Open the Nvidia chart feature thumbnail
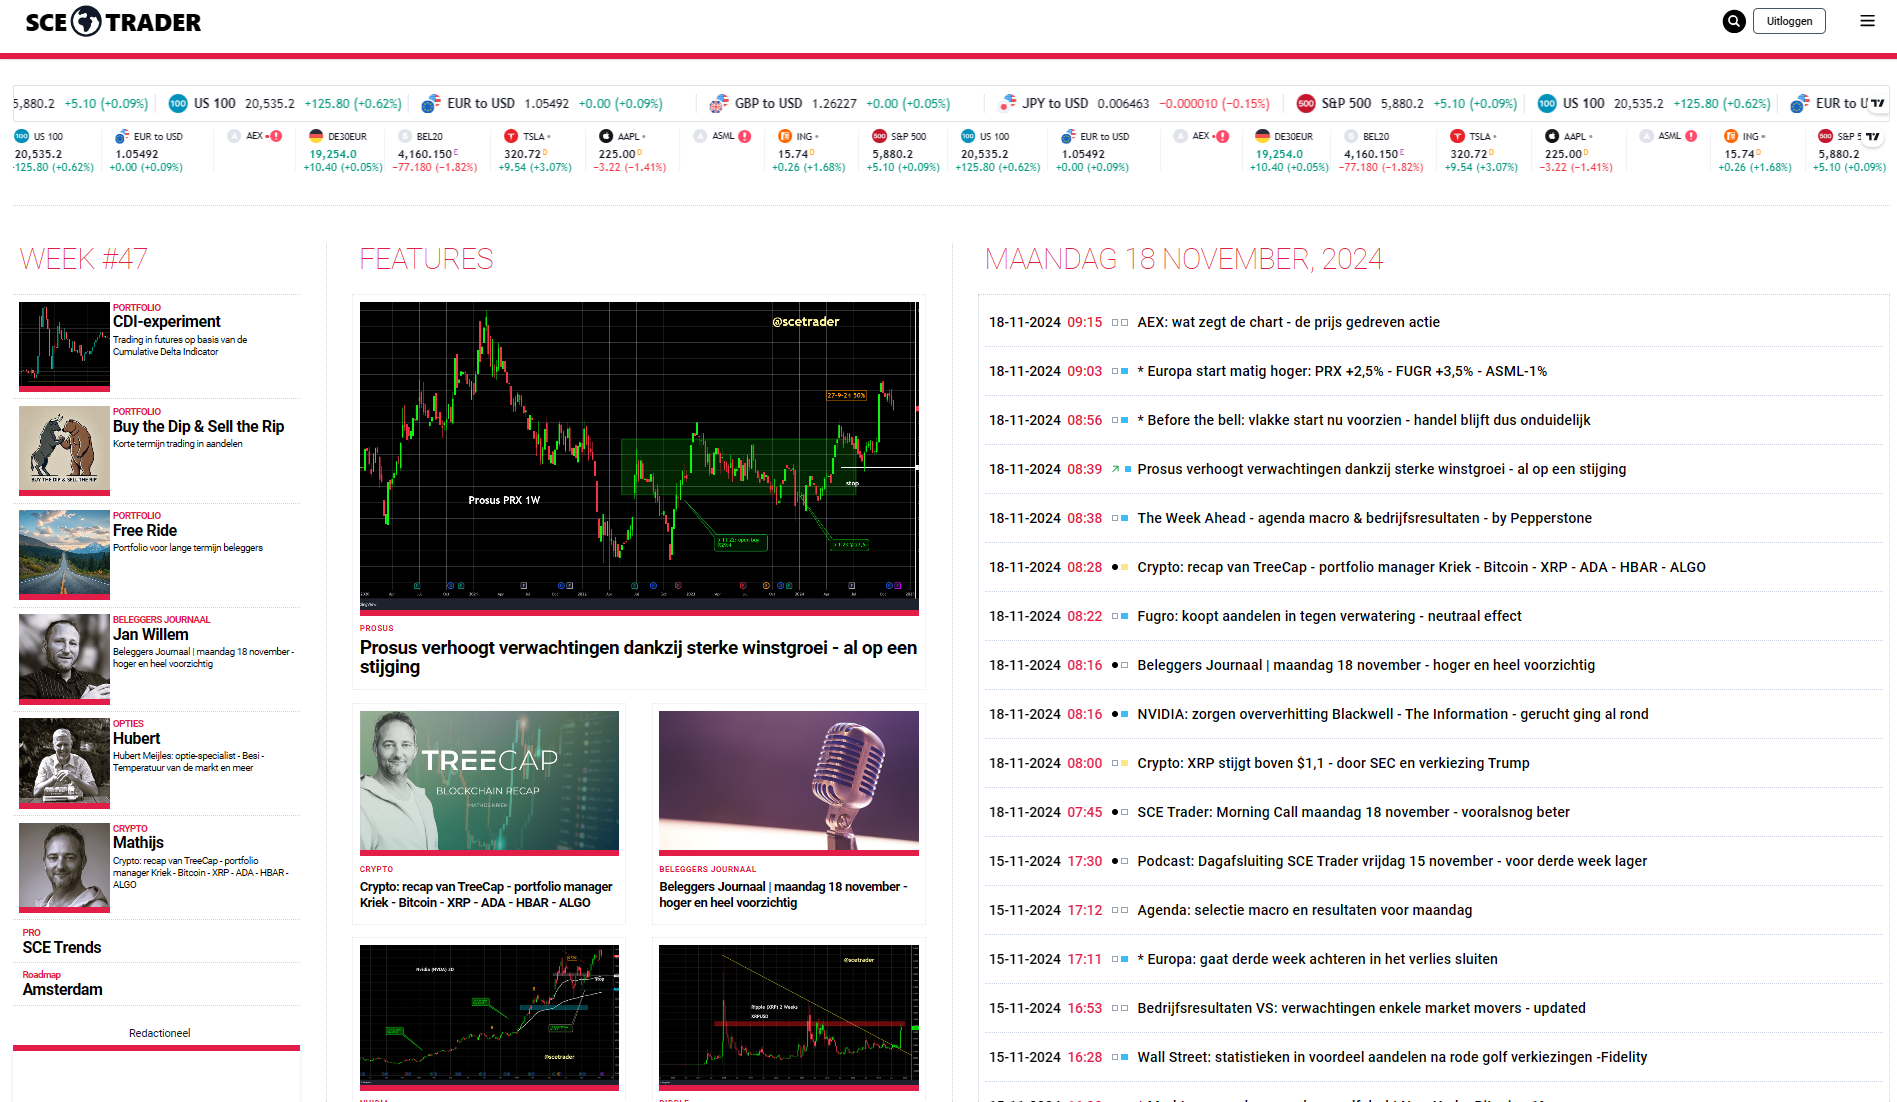This screenshot has height=1102, width=1897. coord(489,1016)
